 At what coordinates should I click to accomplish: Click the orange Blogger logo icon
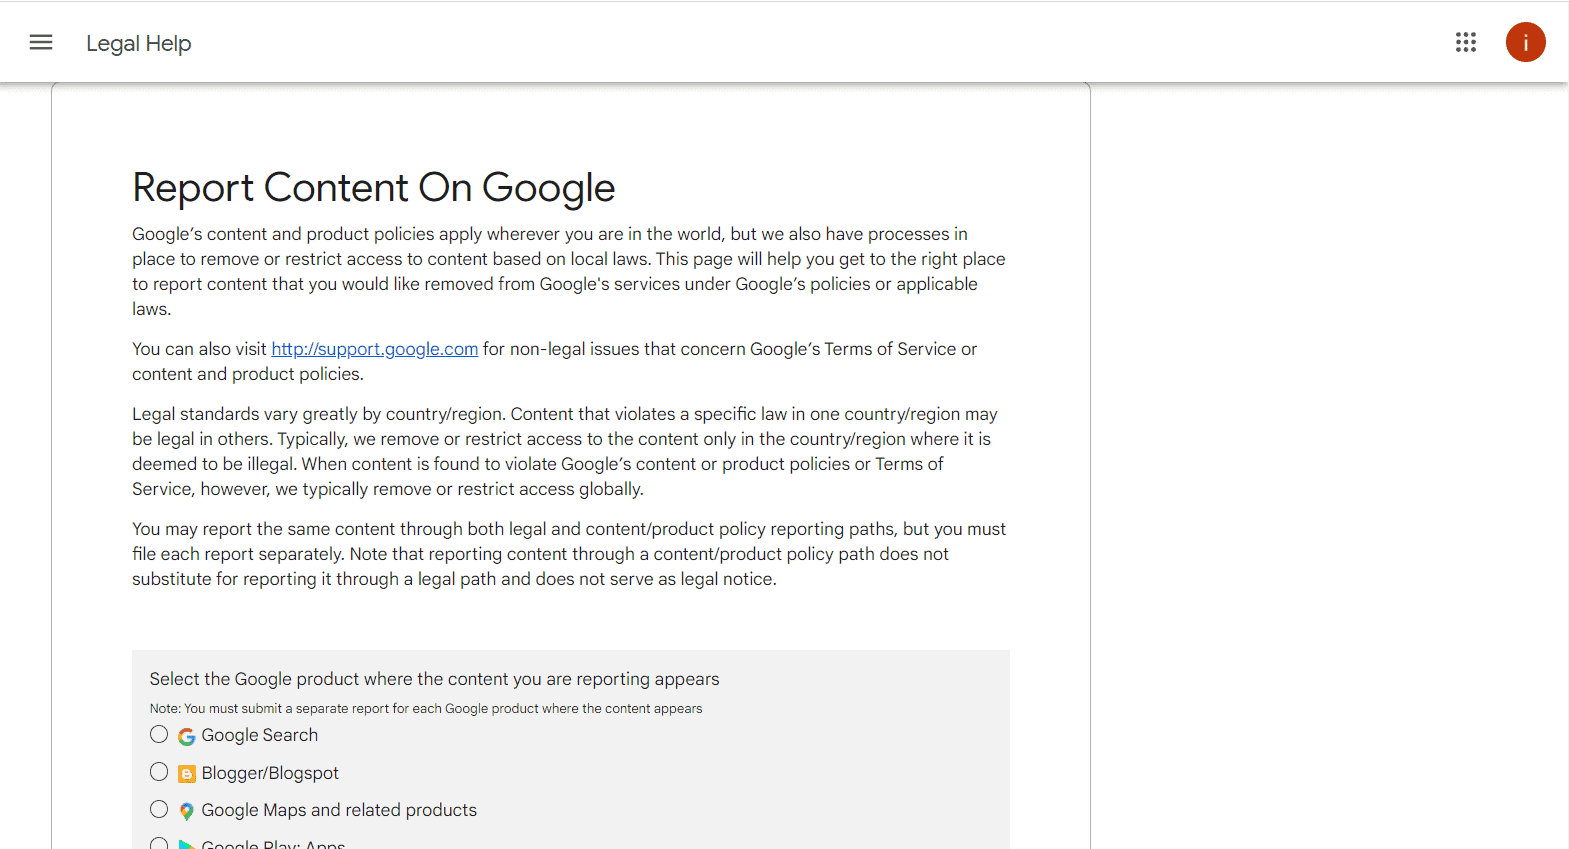[187, 774]
